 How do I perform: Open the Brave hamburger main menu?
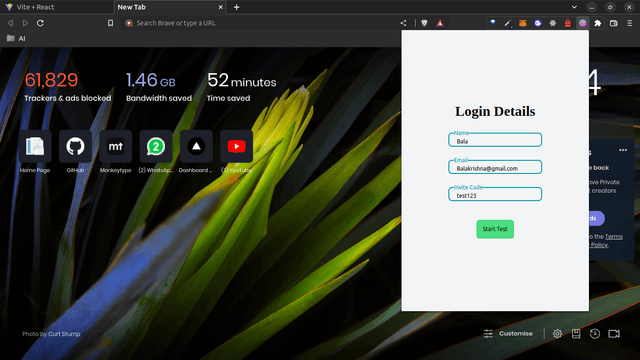pos(629,23)
